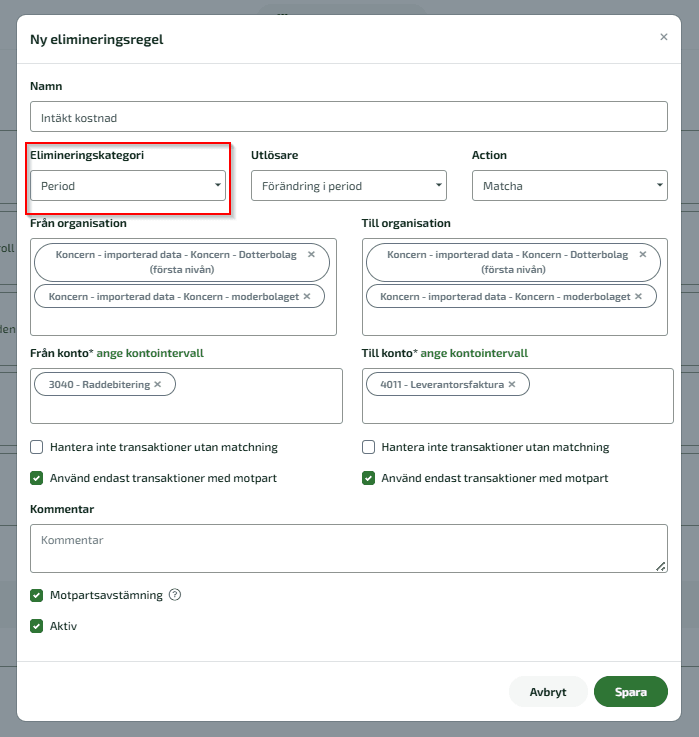Click ange kontointervall link for Till konto
699x737 pixels.
coord(474,353)
